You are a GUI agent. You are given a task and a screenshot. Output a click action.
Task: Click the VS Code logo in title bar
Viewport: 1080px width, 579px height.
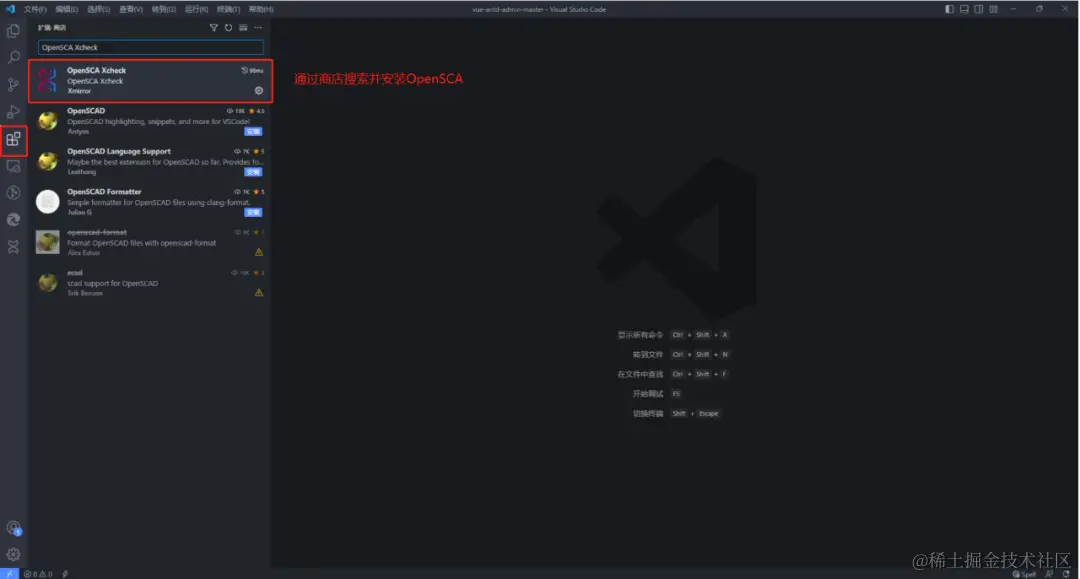pos(10,9)
